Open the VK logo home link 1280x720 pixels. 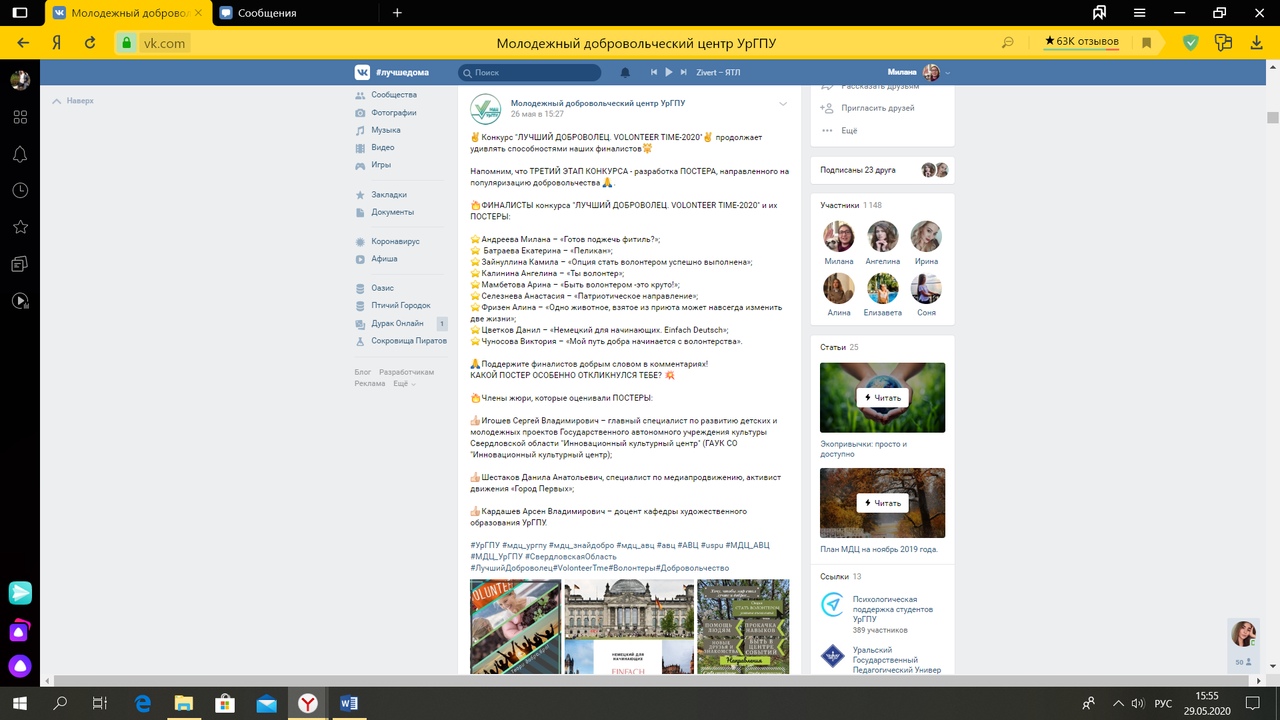362,72
